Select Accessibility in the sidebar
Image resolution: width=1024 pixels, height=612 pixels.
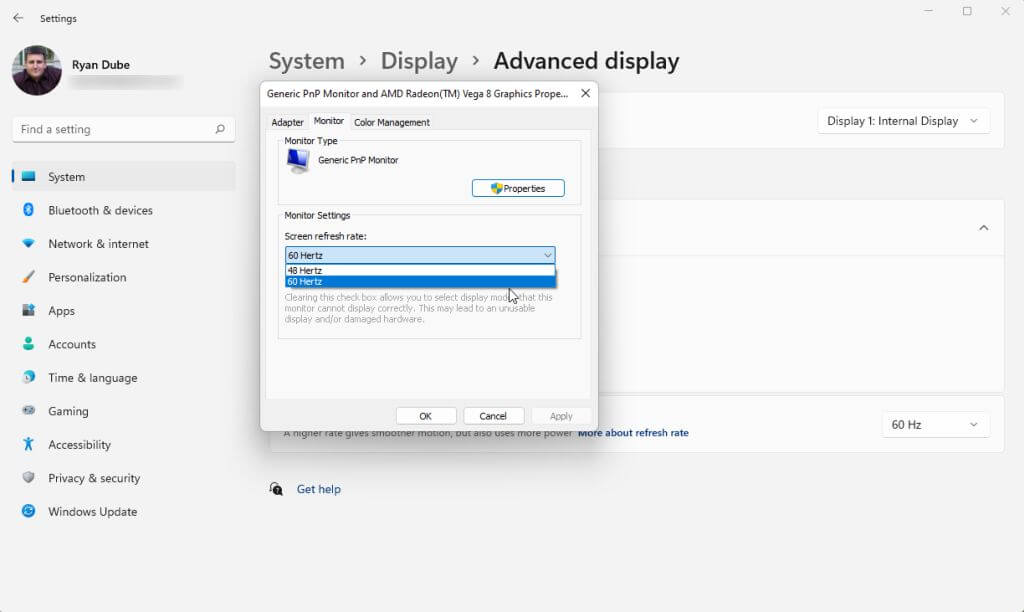[x=79, y=444]
